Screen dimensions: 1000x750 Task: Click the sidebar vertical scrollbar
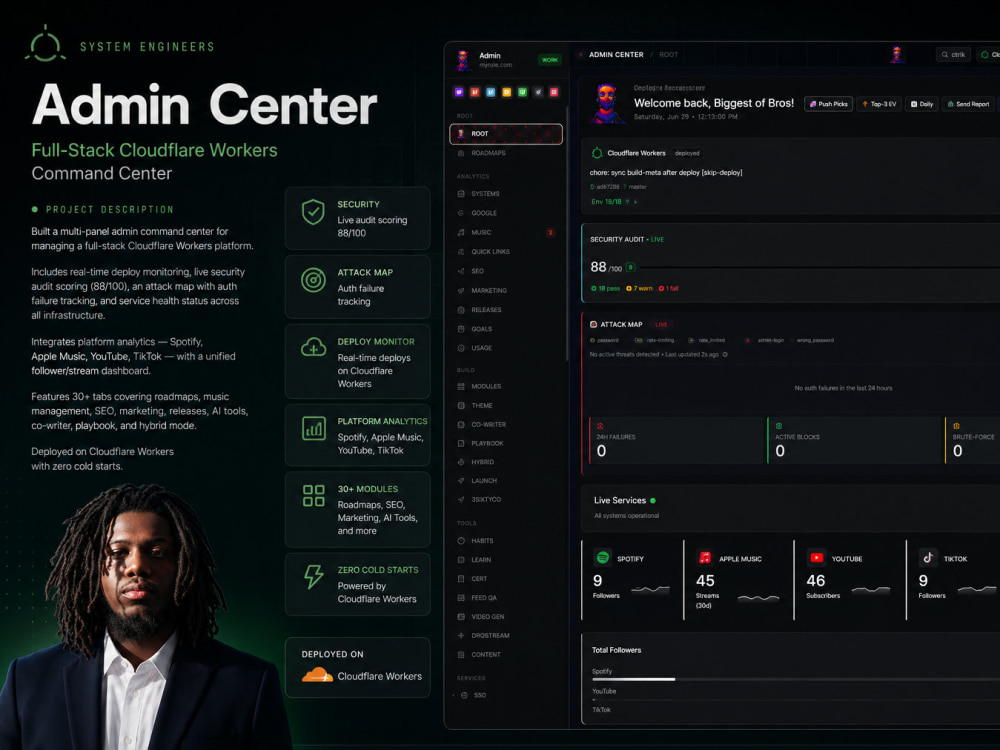coord(567,234)
